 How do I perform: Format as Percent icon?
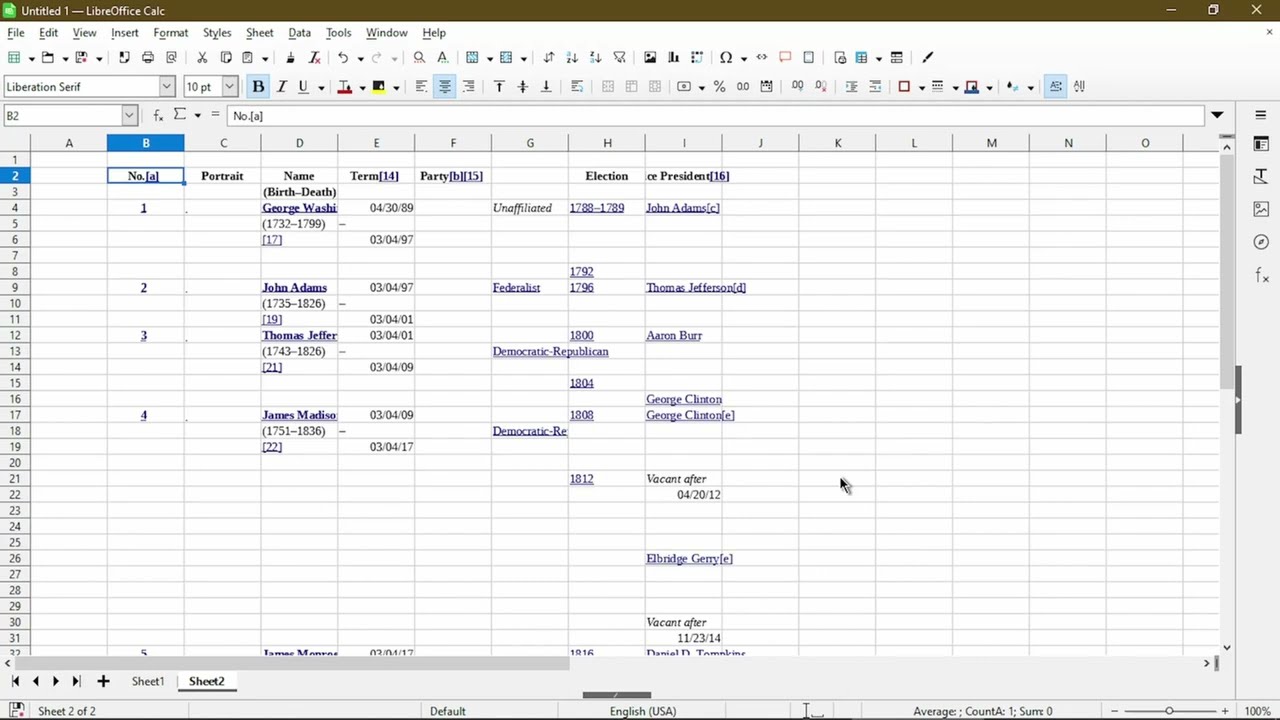[719, 87]
